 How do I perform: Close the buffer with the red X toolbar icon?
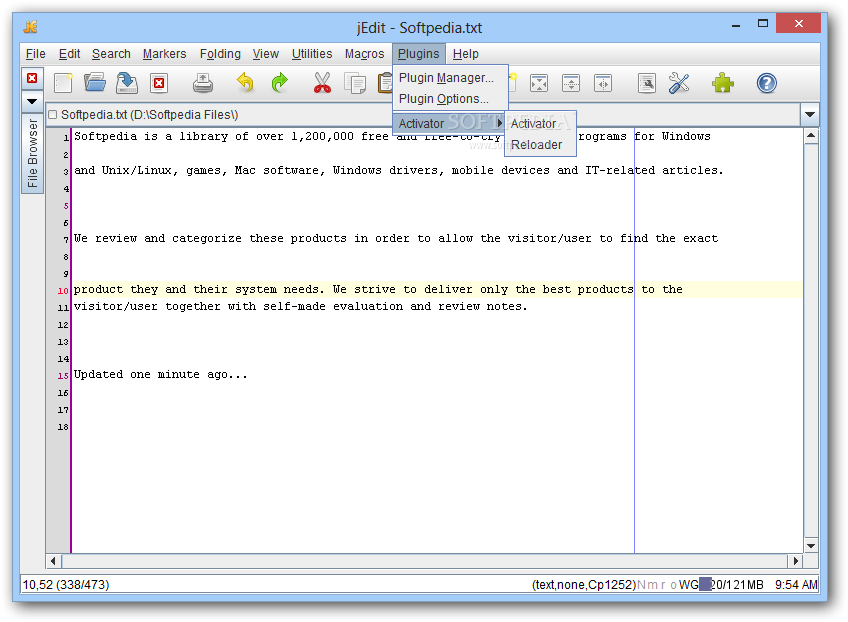coord(159,83)
